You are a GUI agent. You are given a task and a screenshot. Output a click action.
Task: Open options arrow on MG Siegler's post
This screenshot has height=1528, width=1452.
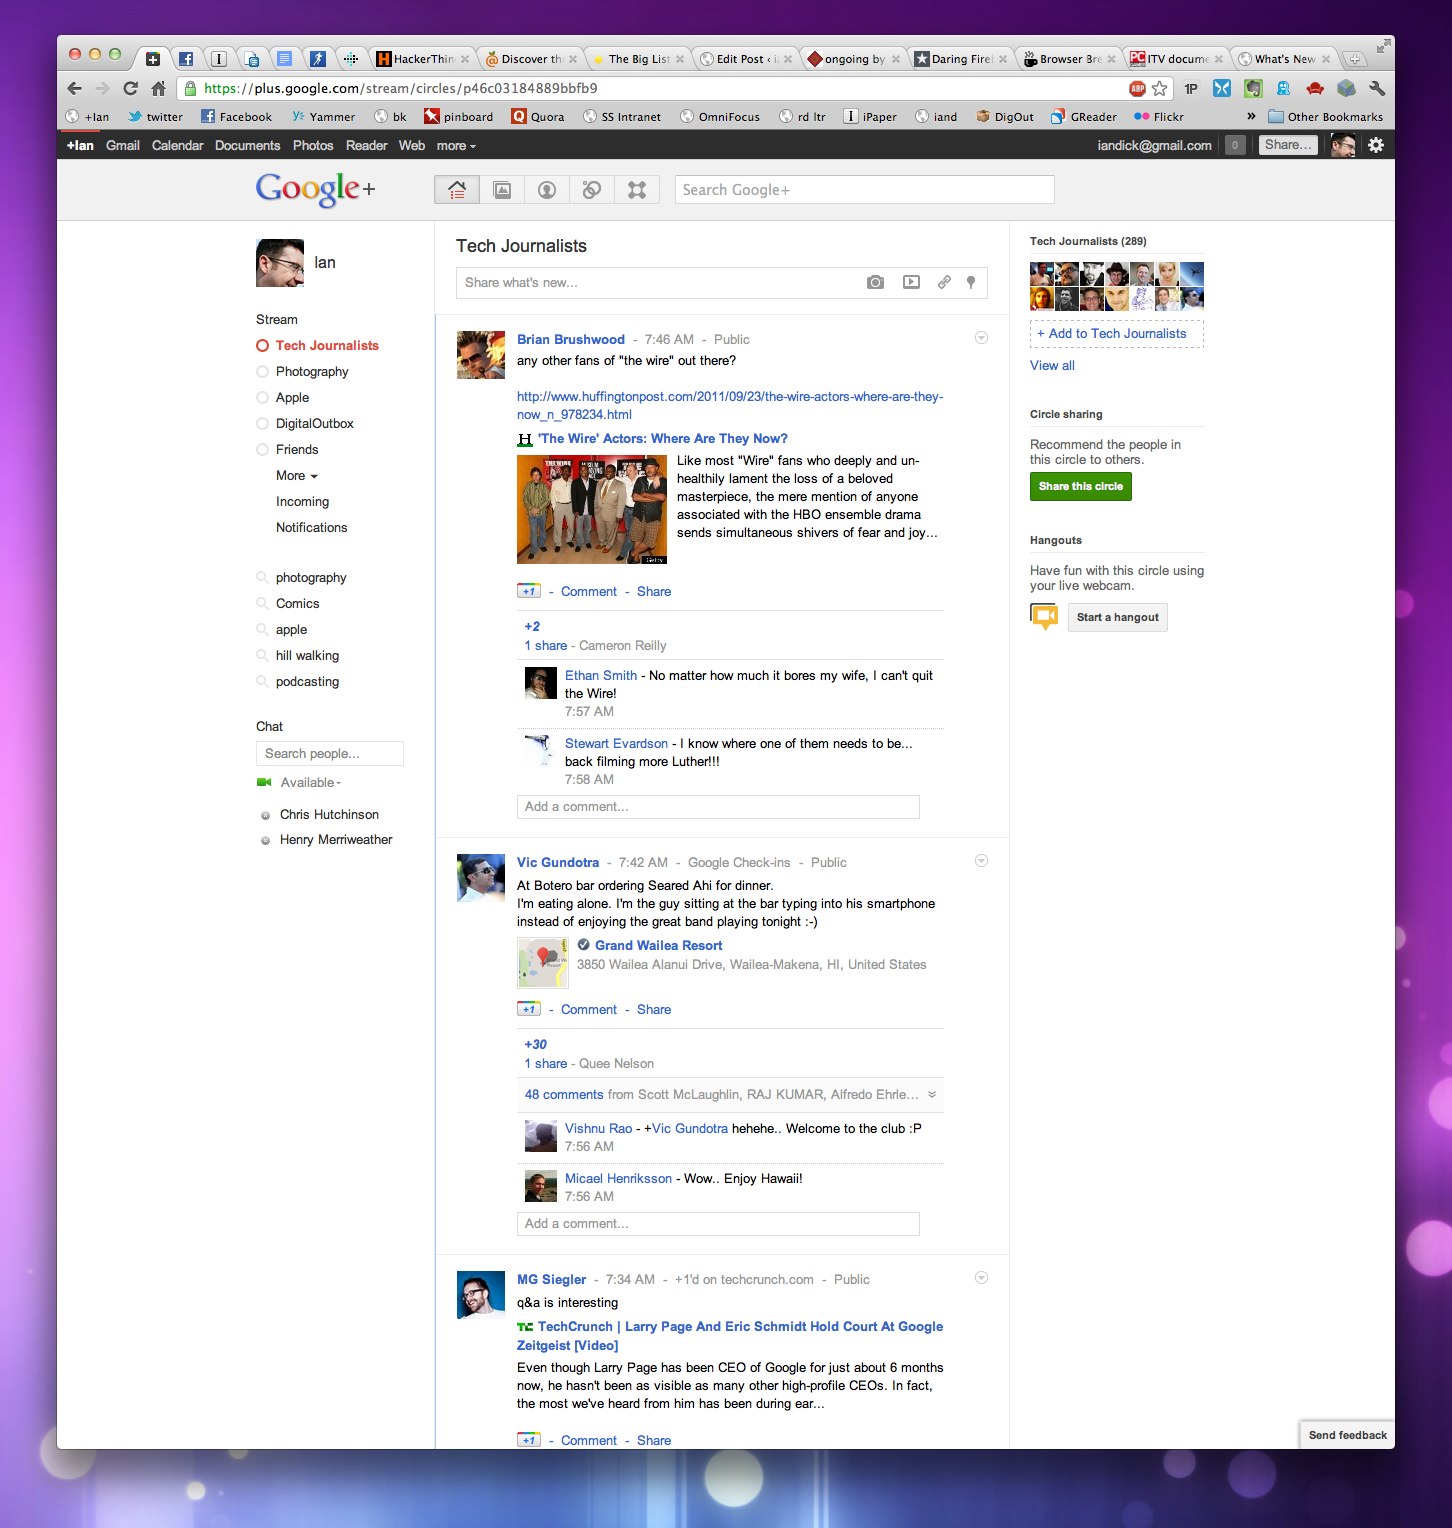point(981,1278)
